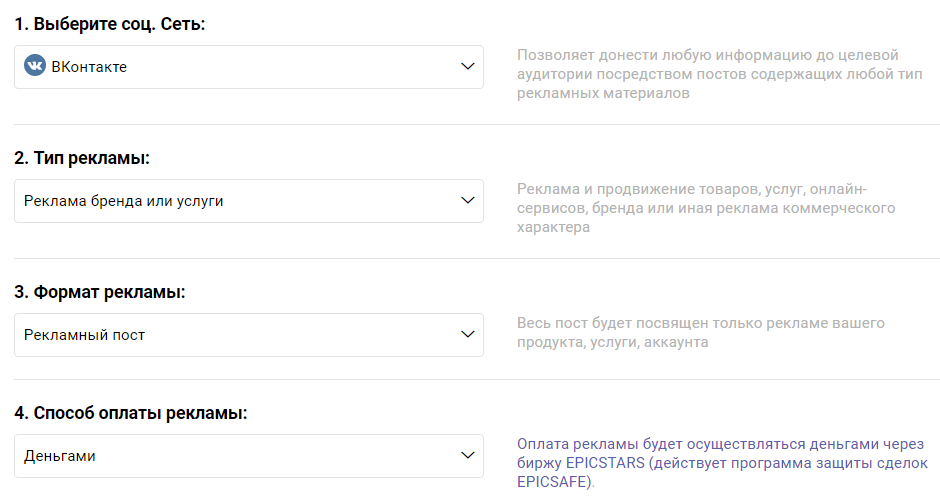Click the hint text starting 'Весь пост будет посвящен'
Image resolution: width=940 pixels, height=500 pixels.
[x=700, y=332]
